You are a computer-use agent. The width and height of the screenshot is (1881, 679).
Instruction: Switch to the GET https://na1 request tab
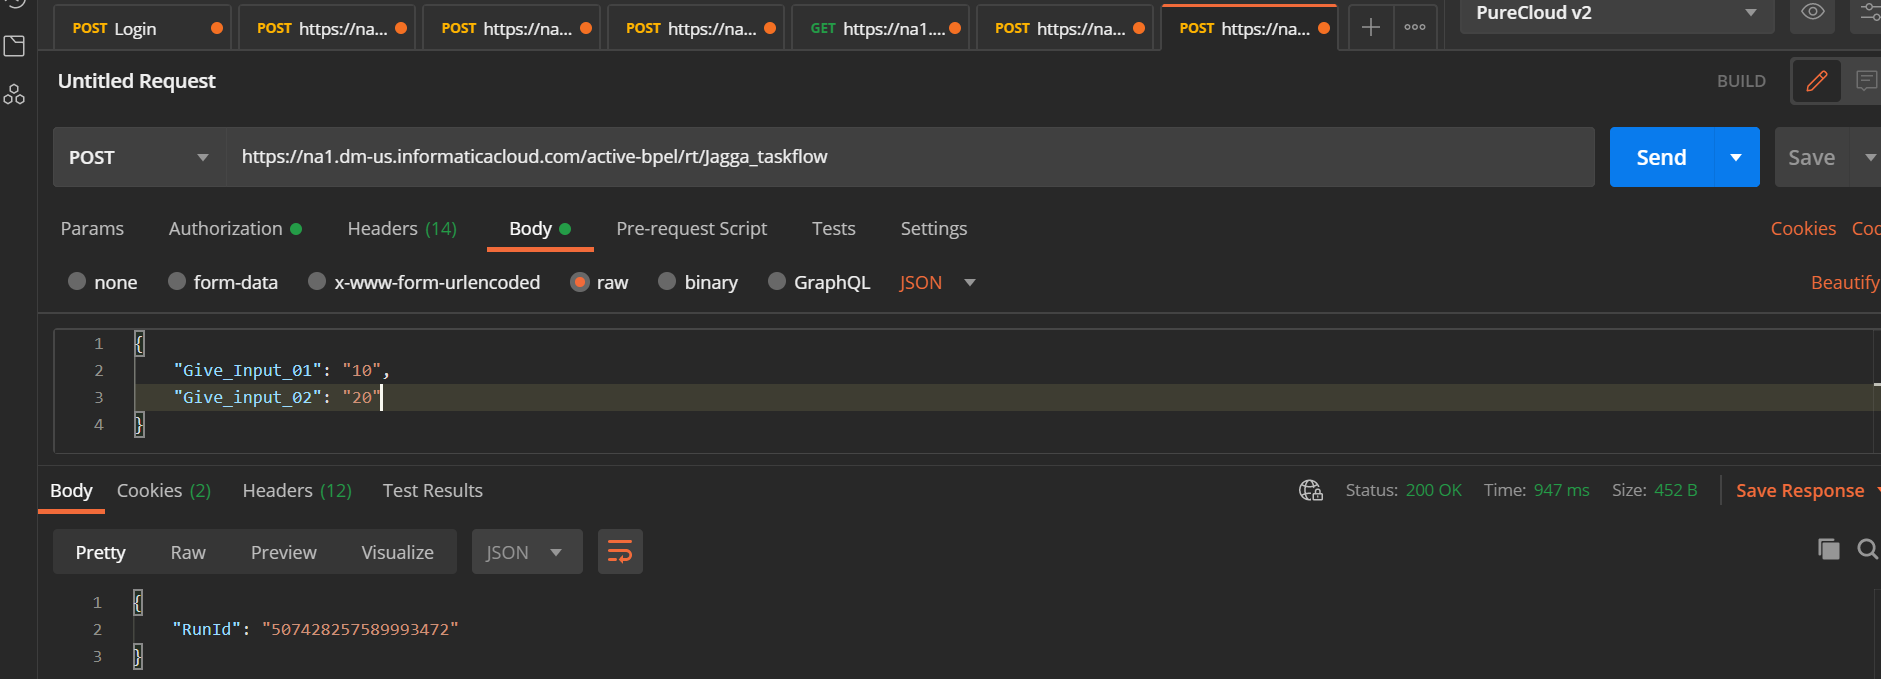tap(880, 28)
